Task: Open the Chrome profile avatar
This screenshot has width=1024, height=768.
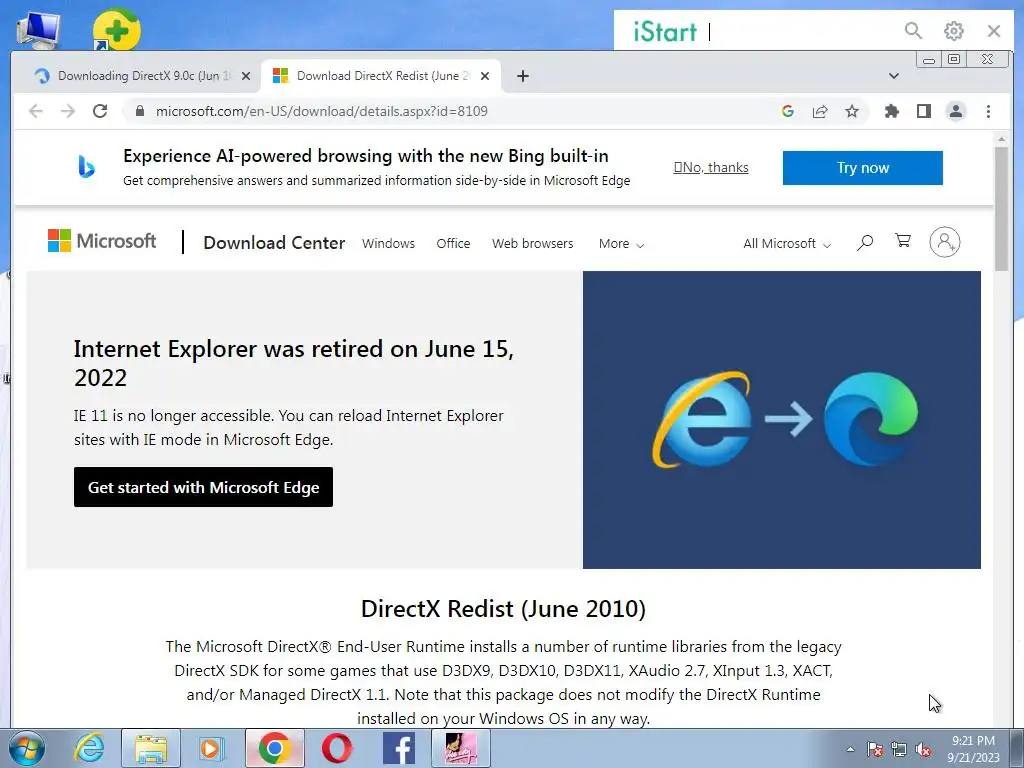Action: 955,111
